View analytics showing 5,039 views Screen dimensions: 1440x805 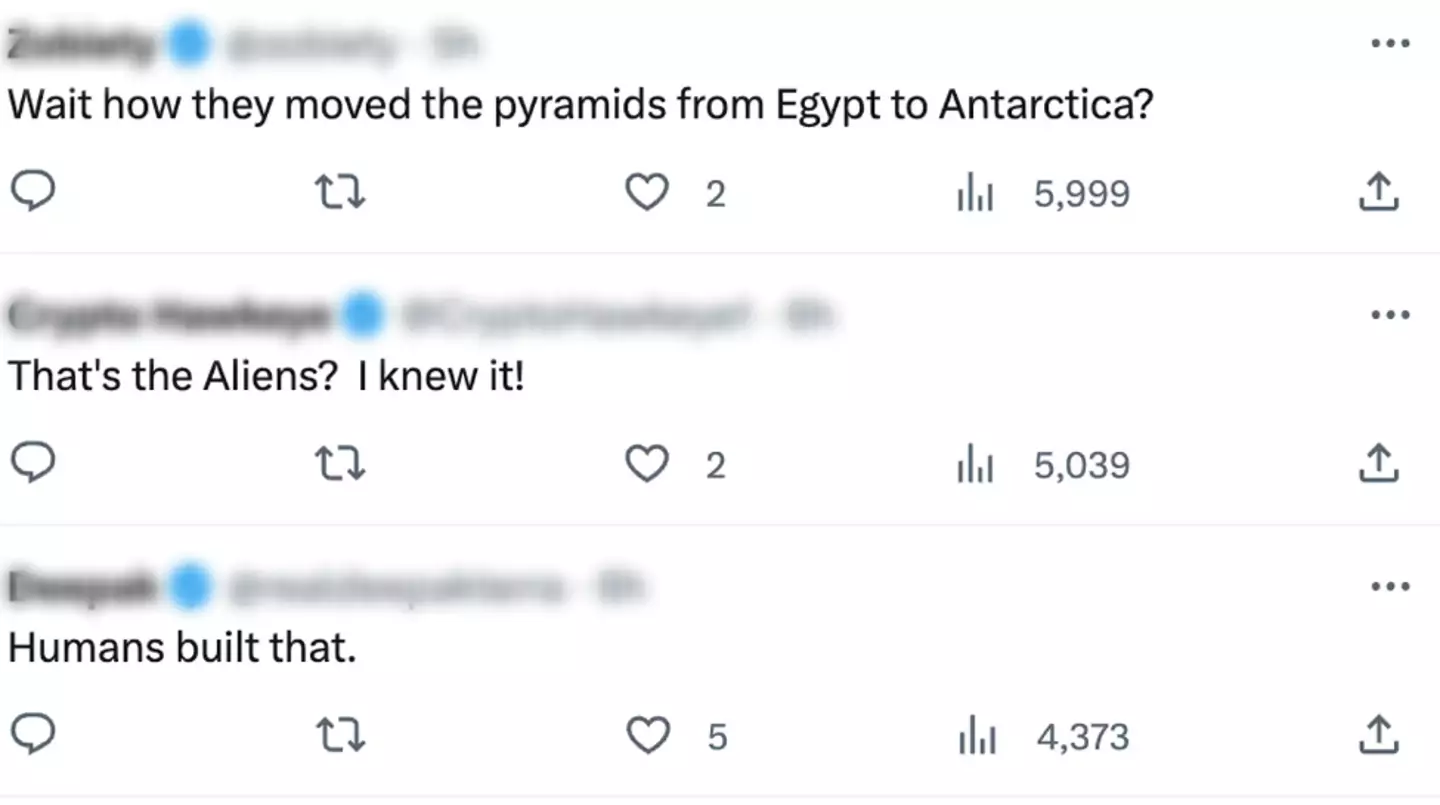pyautogui.click(x=975, y=466)
